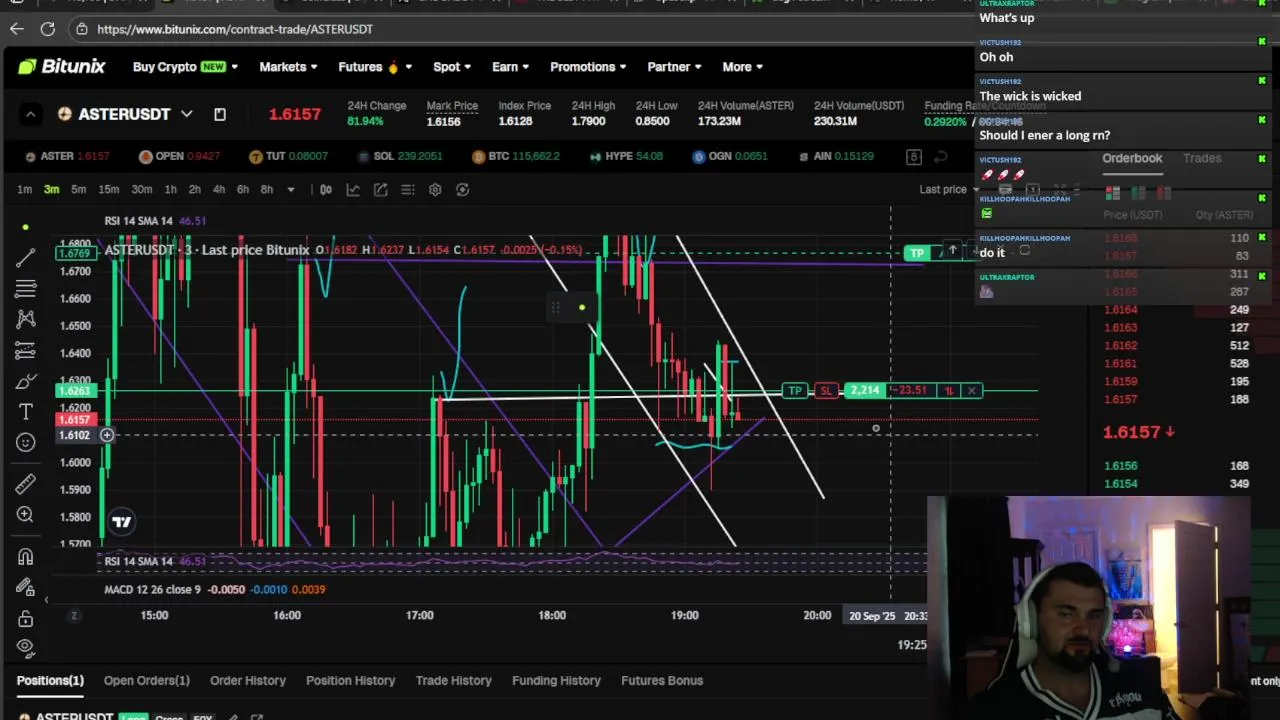Select HYPE ticker in the pairs bar
Screen dimensions: 1280x720
[626, 156]
